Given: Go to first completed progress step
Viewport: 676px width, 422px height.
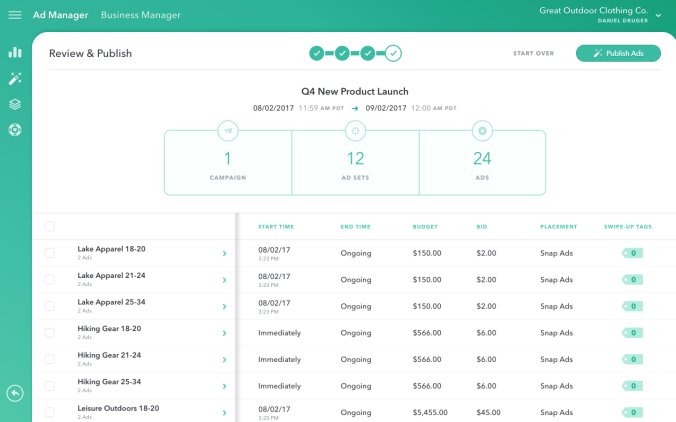Looking at the screenshot, I should pyautogui.click(x=316, y=53).
